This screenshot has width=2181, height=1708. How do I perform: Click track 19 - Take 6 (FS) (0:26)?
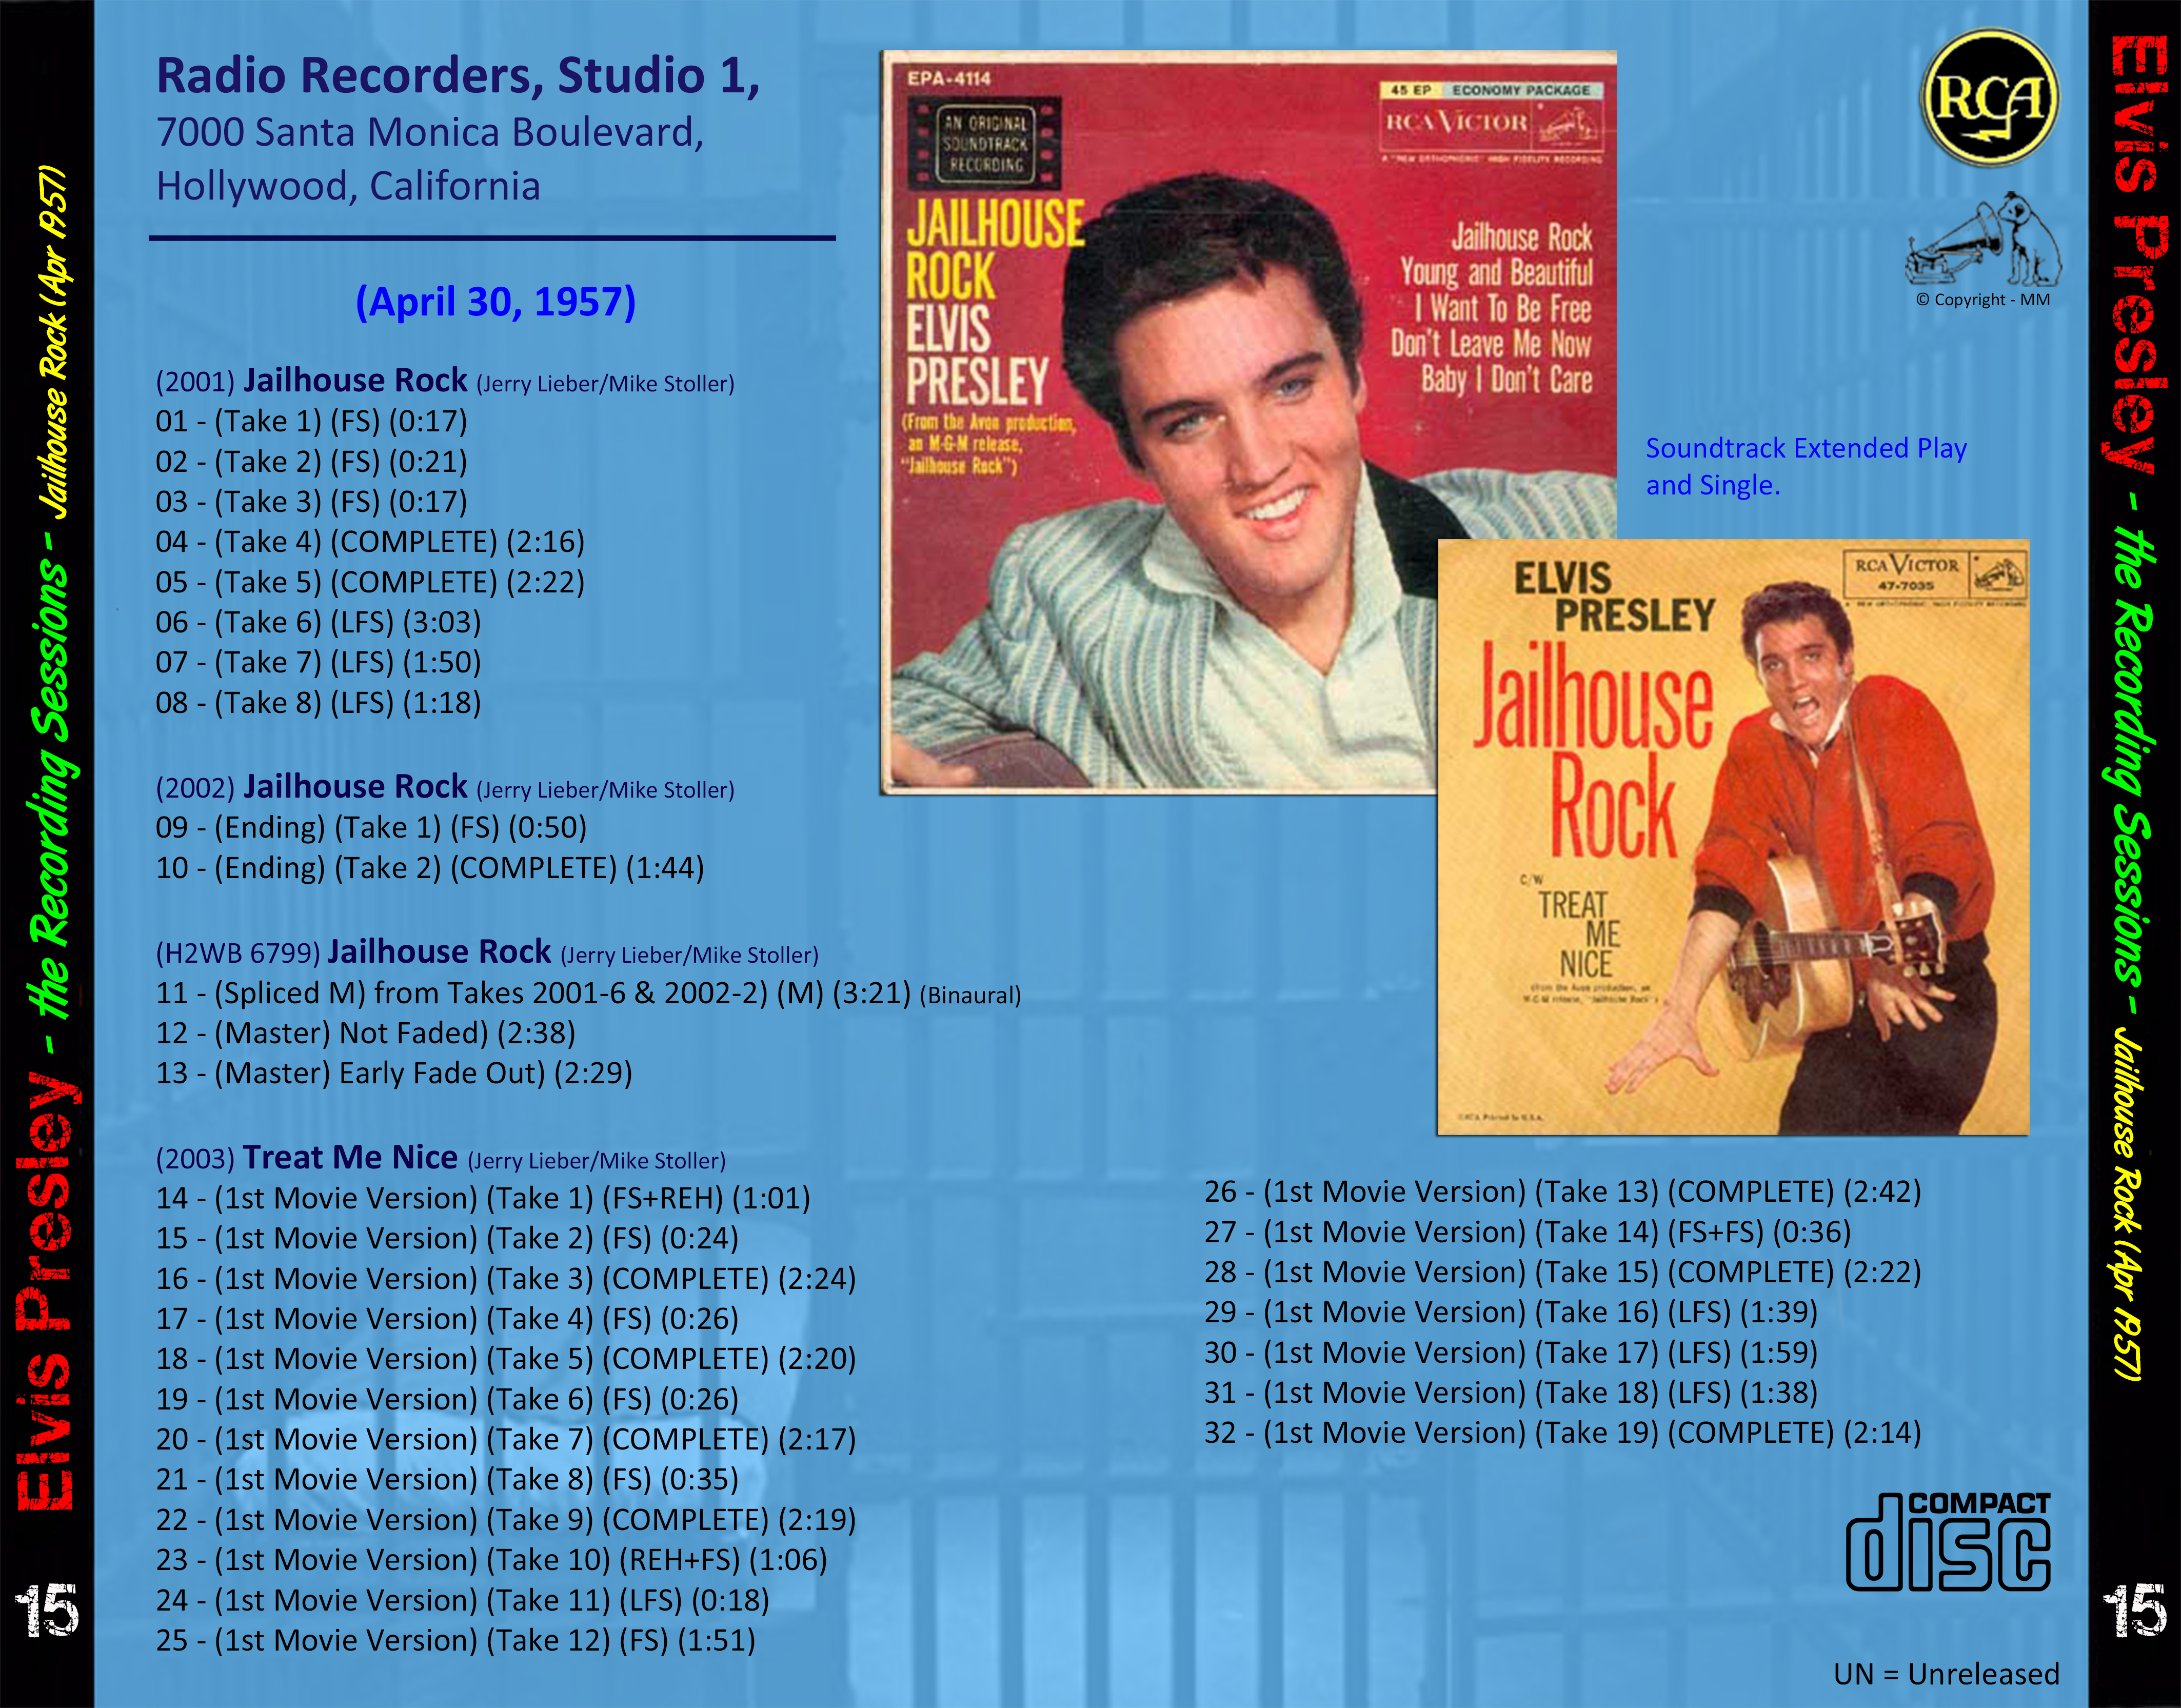pyautogui.click(x=447, y=1399)
